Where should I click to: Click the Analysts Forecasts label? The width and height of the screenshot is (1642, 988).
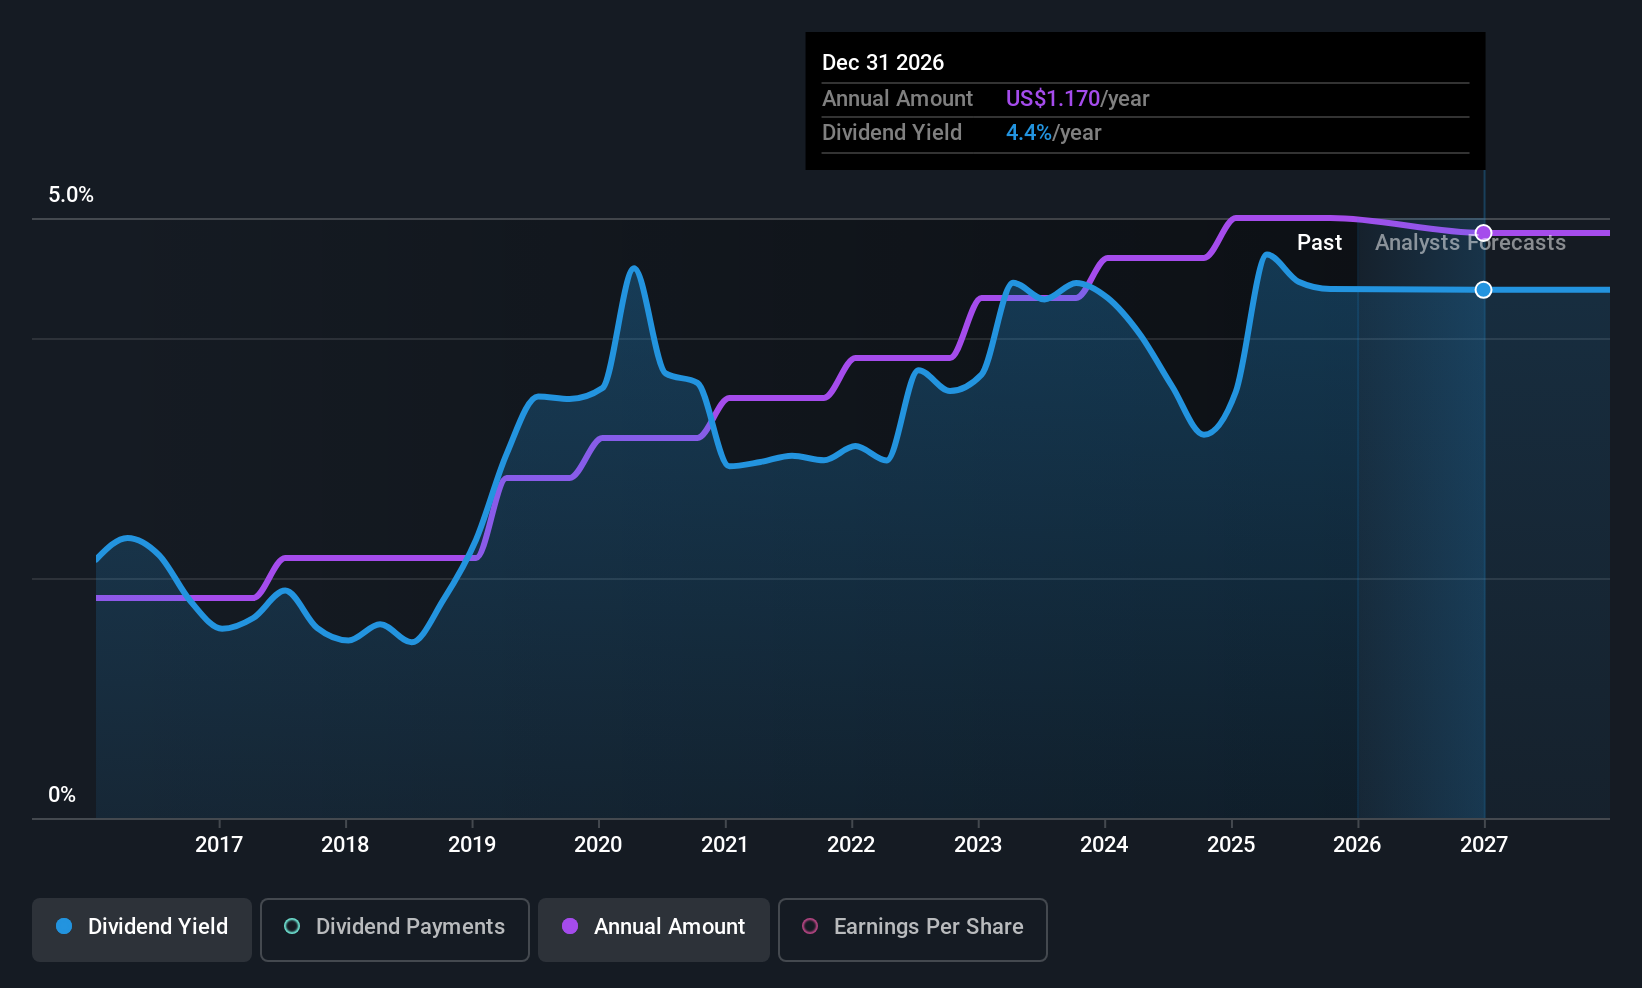[1470, 243]
